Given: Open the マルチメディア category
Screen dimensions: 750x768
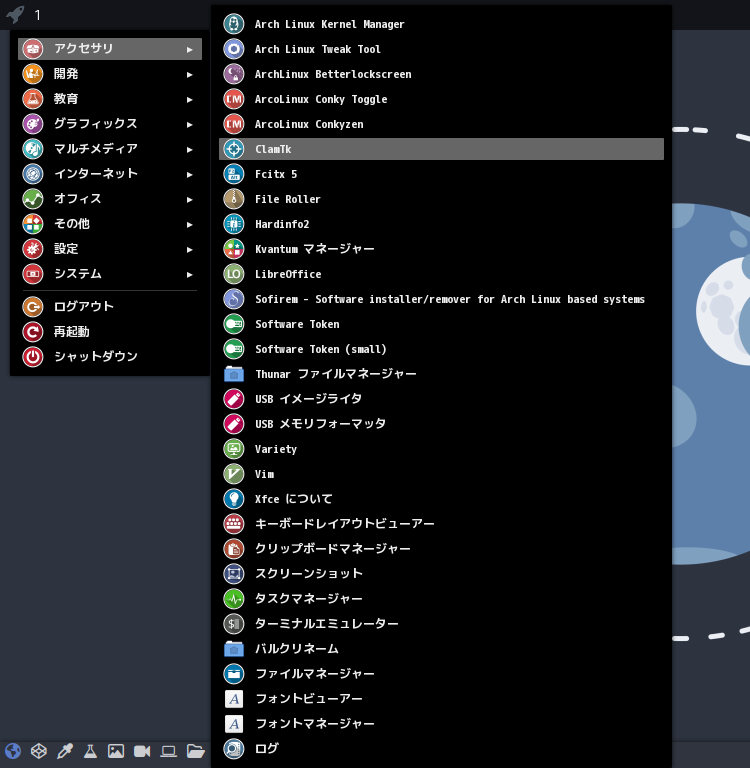Looking at the screenshot, I should tap(96, 149).
